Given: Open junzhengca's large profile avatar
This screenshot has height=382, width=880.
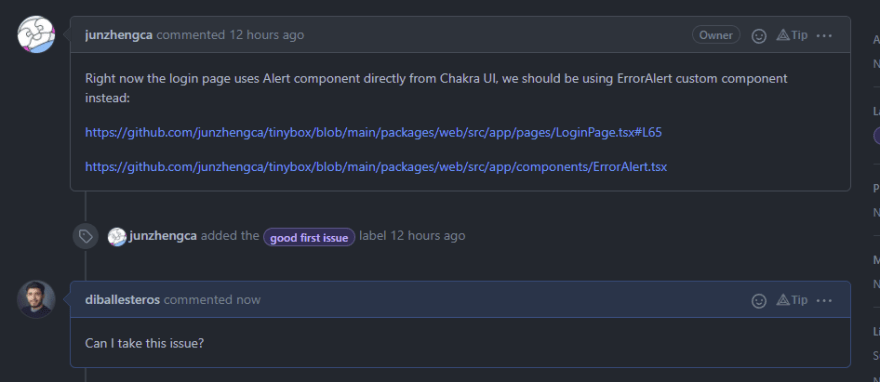Looking at the screenshot, I should [x=36, y=35].
